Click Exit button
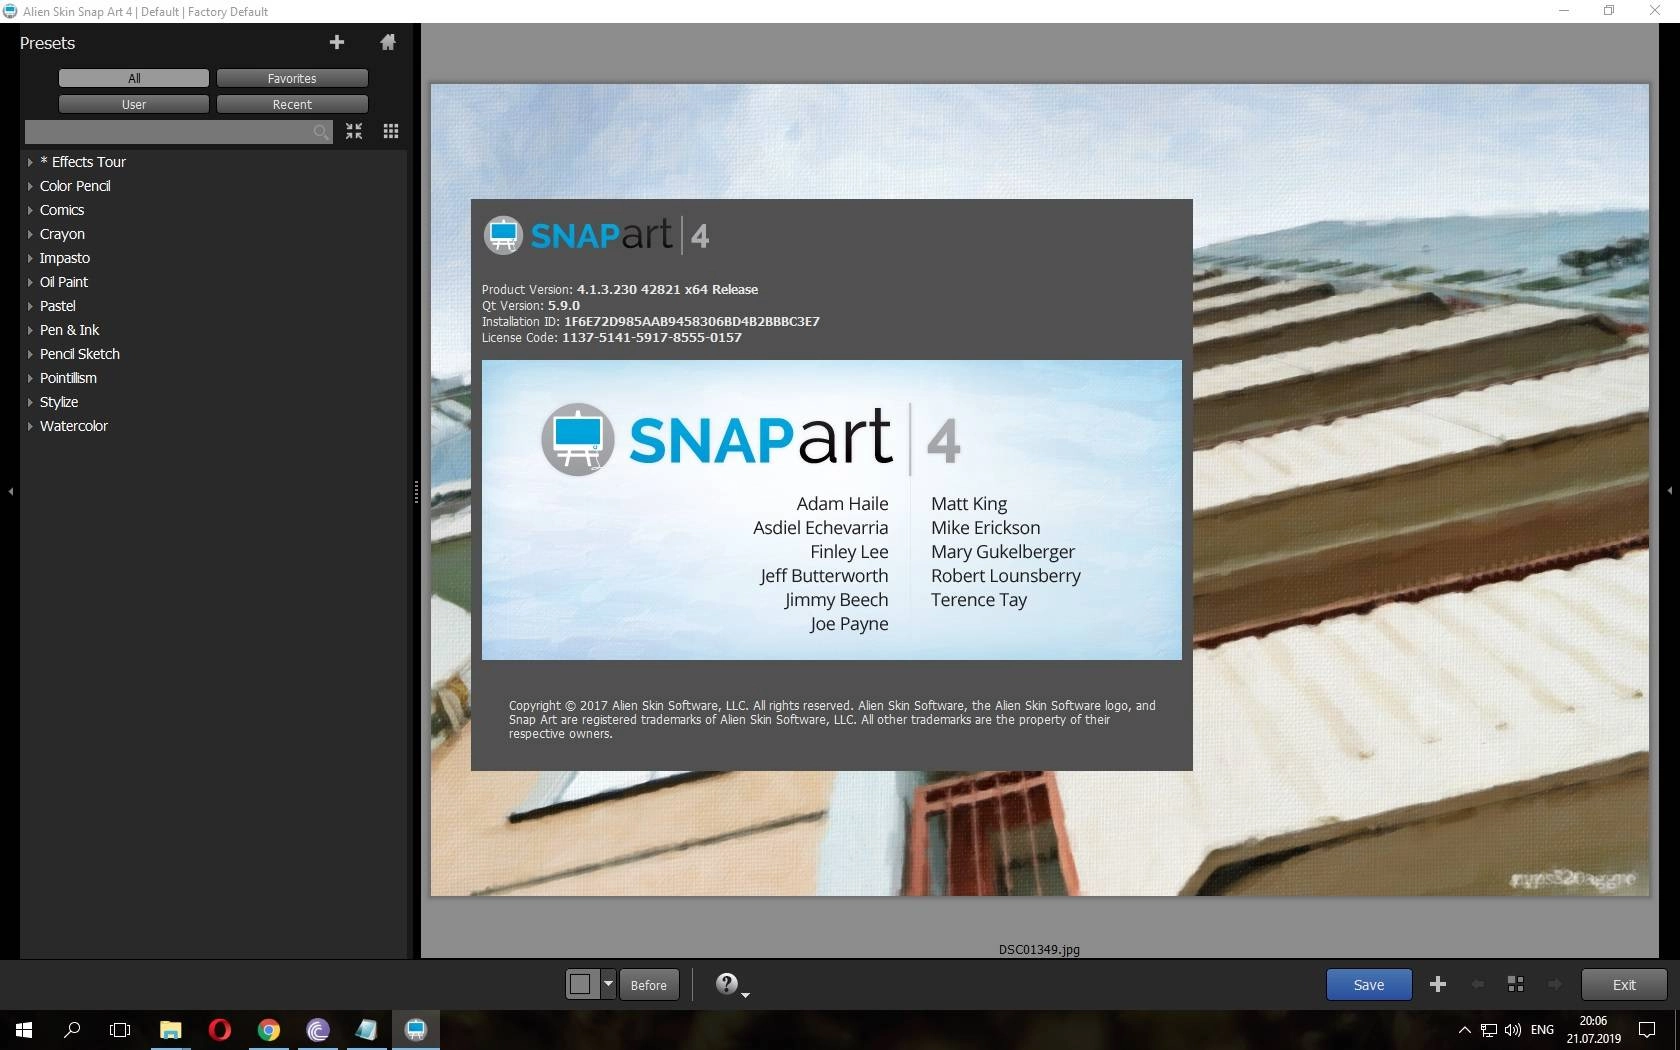This screenshot has width=1680, height=1050. pos(1624,985)
